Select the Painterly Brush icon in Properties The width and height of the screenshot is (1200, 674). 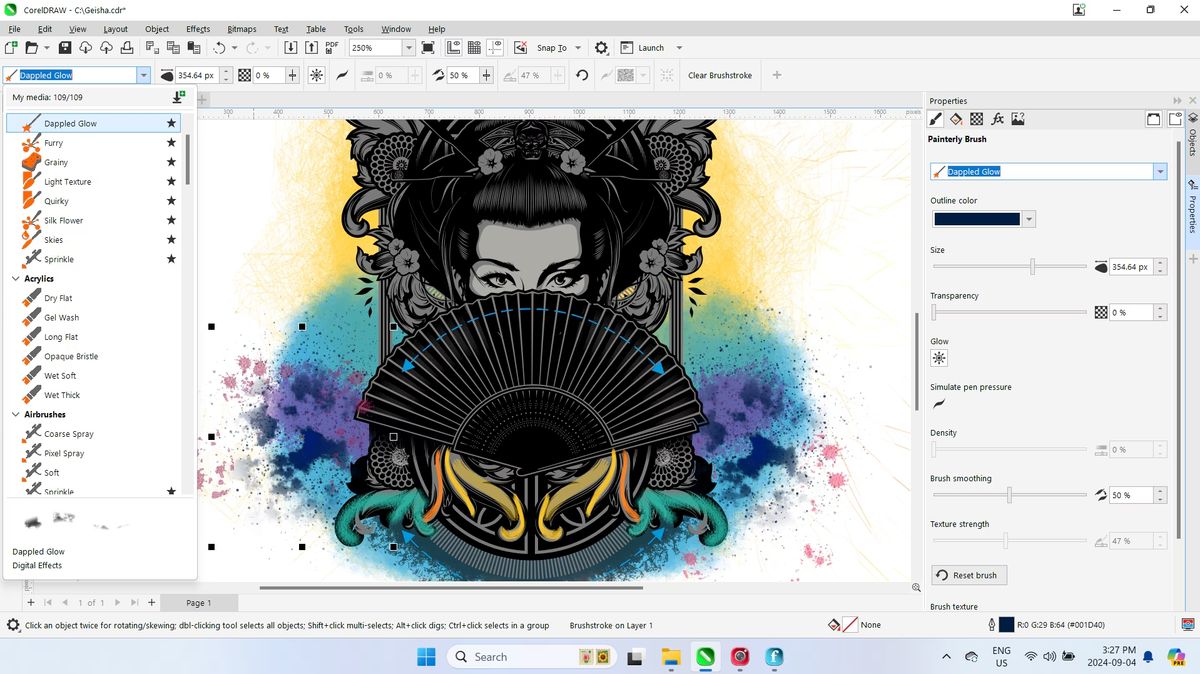pos(935,118)
